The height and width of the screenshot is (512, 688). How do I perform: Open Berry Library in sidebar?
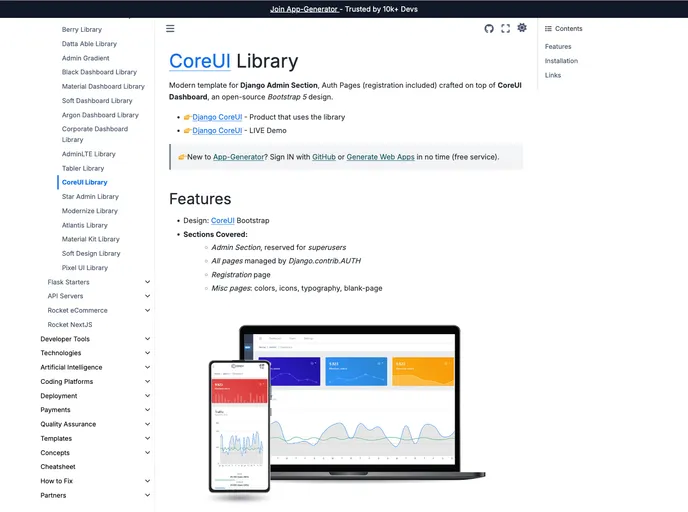pyautogui.click(x=82, y=29)
